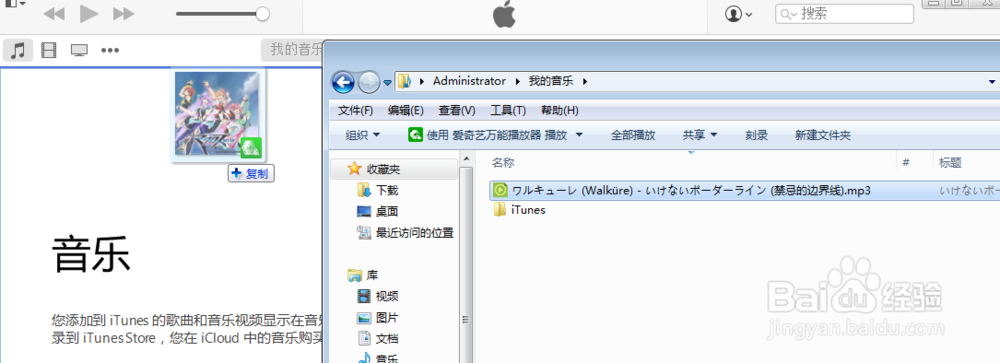This screenshot has height=363, width=1000.
Task: Click the iTunes play button
Action: point(89,13)
